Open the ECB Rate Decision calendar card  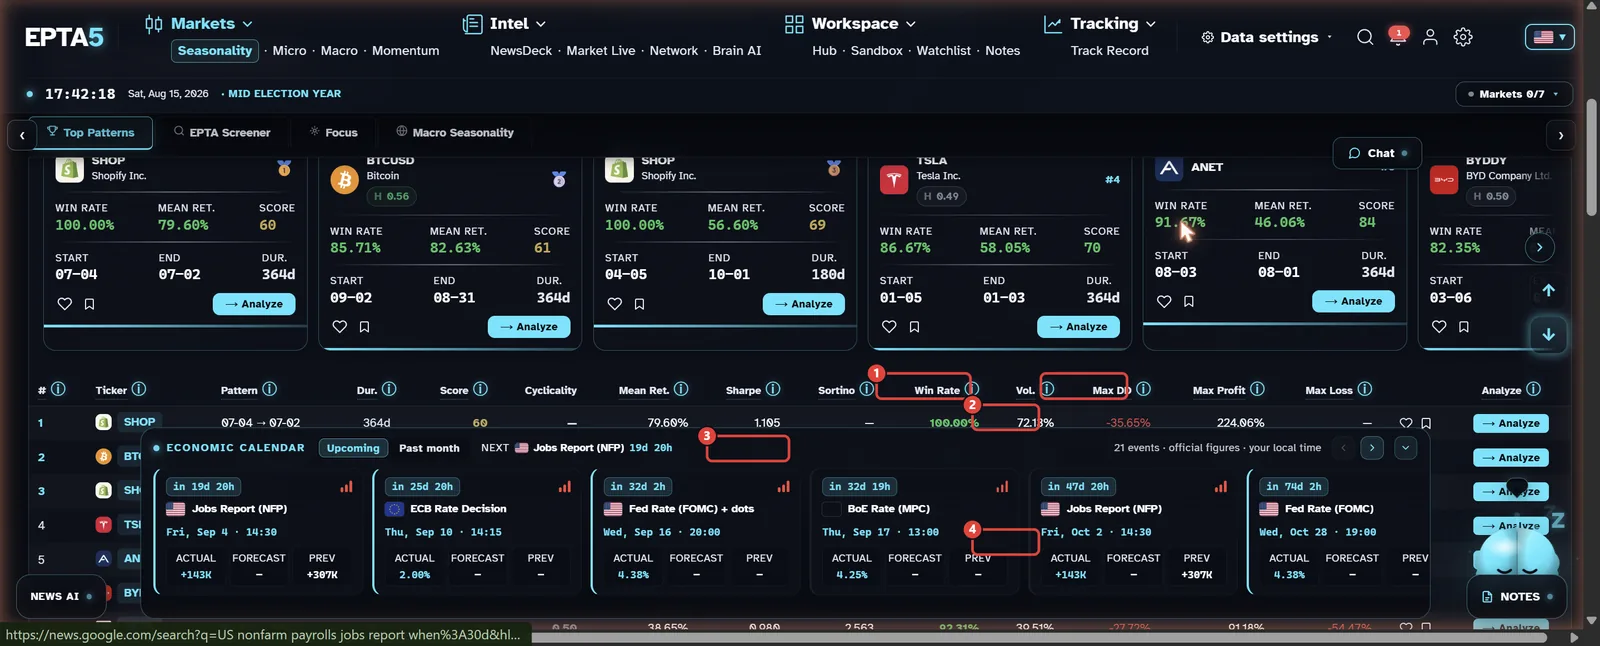pyautogui.click(x=479, y=533)
